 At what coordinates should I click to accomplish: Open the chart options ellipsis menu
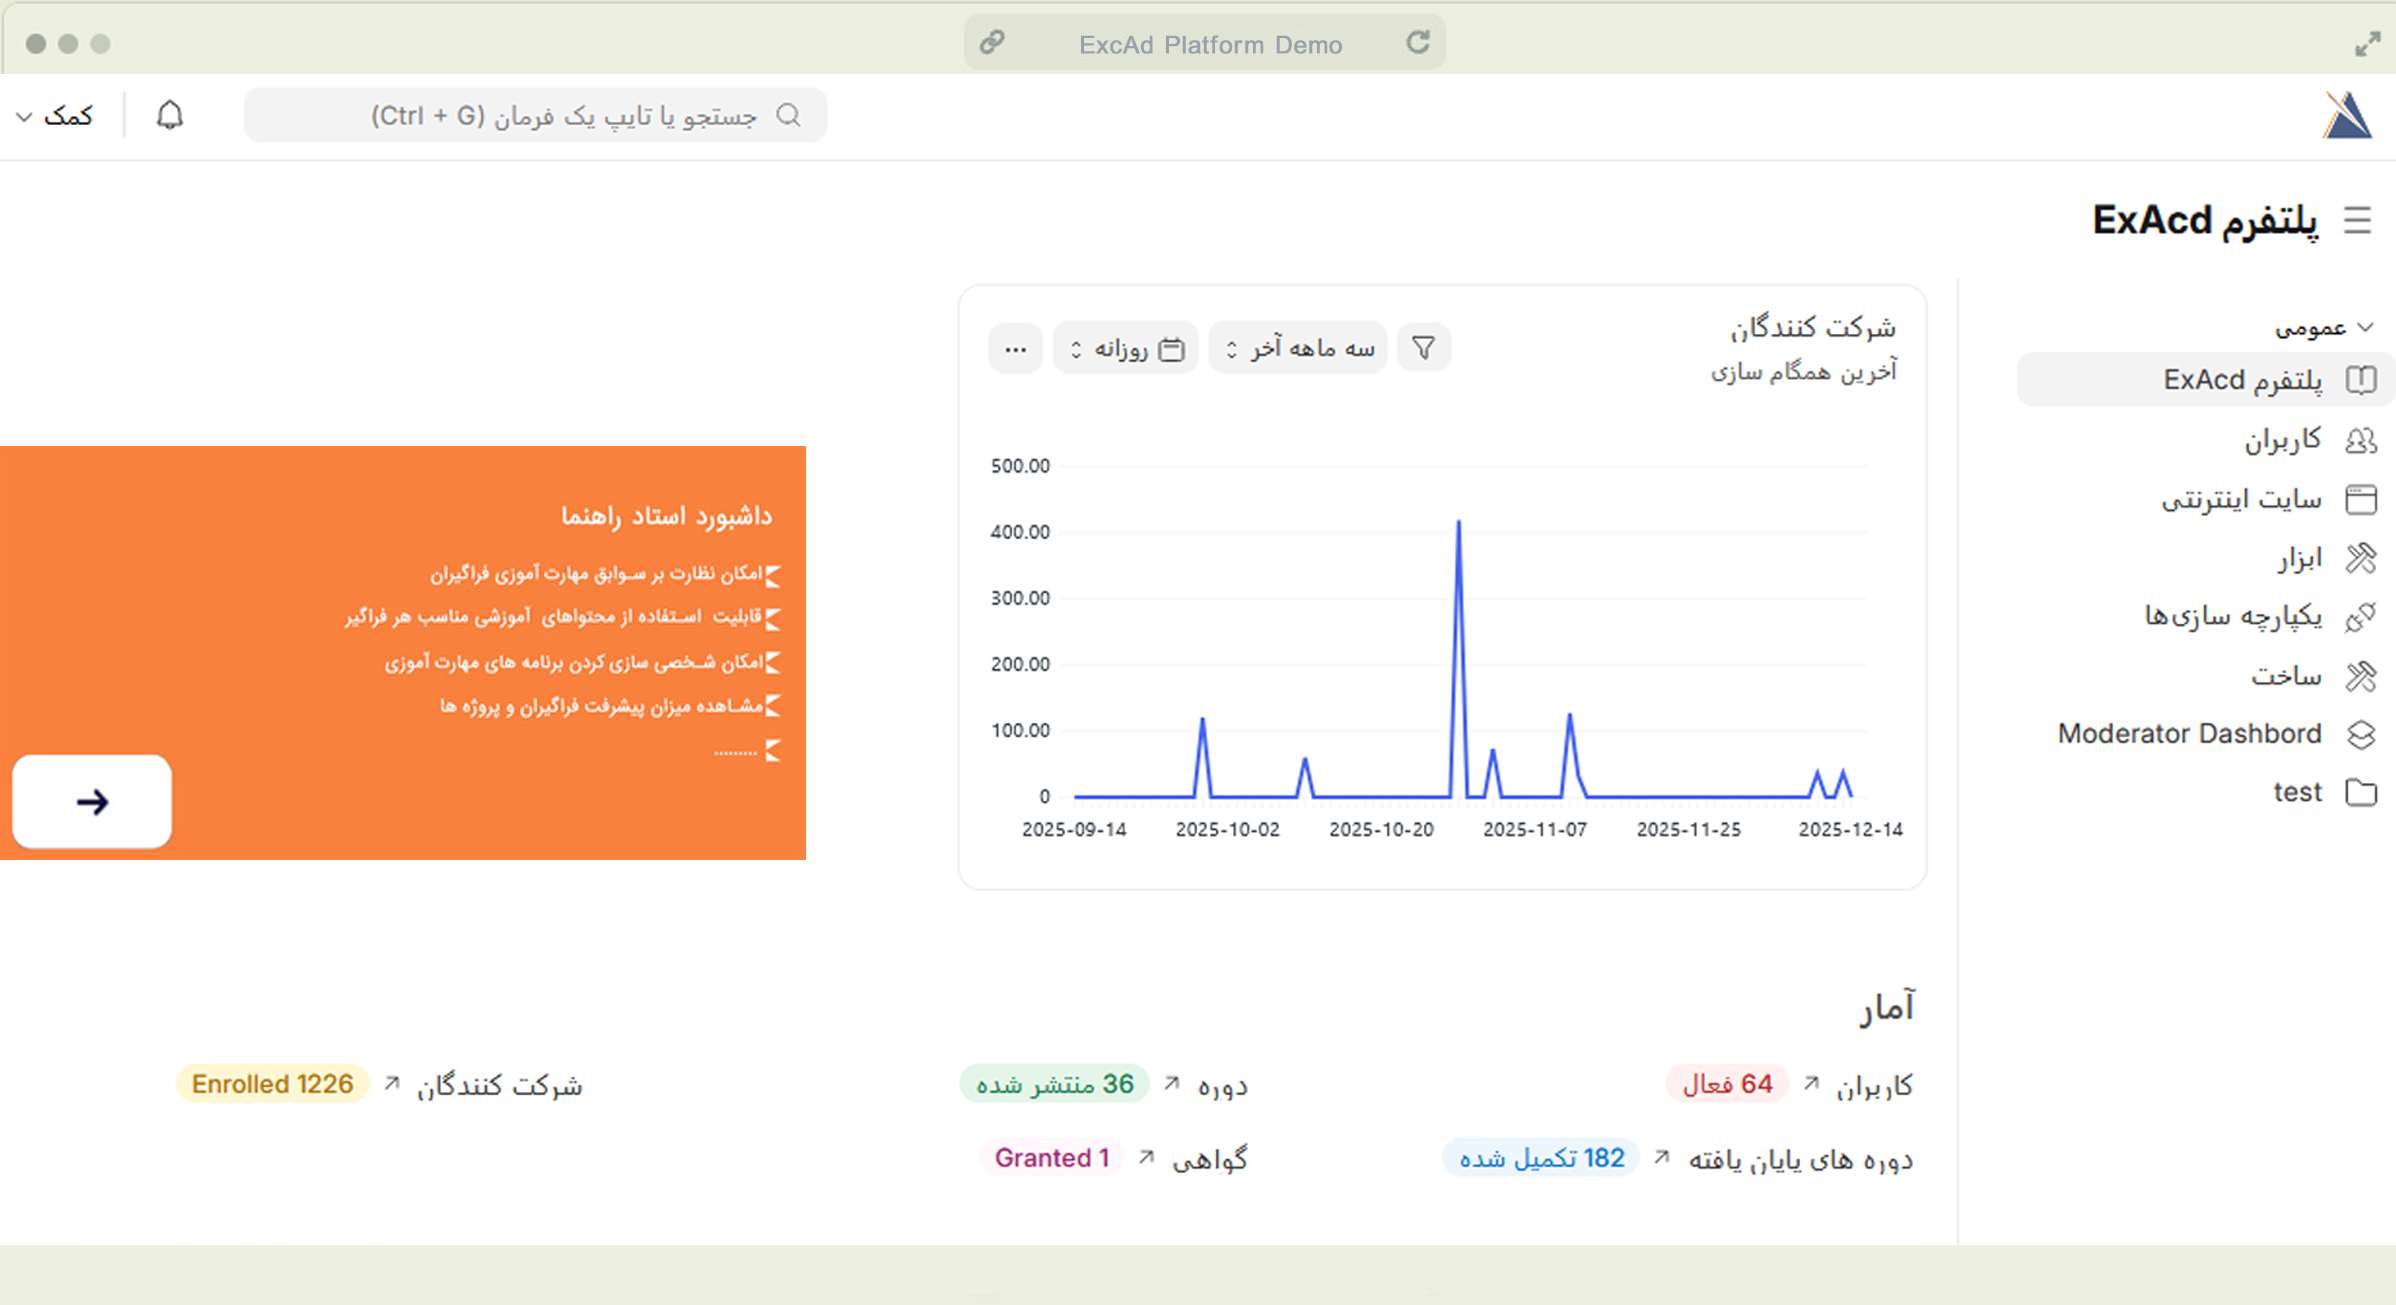coord(1014,347)
